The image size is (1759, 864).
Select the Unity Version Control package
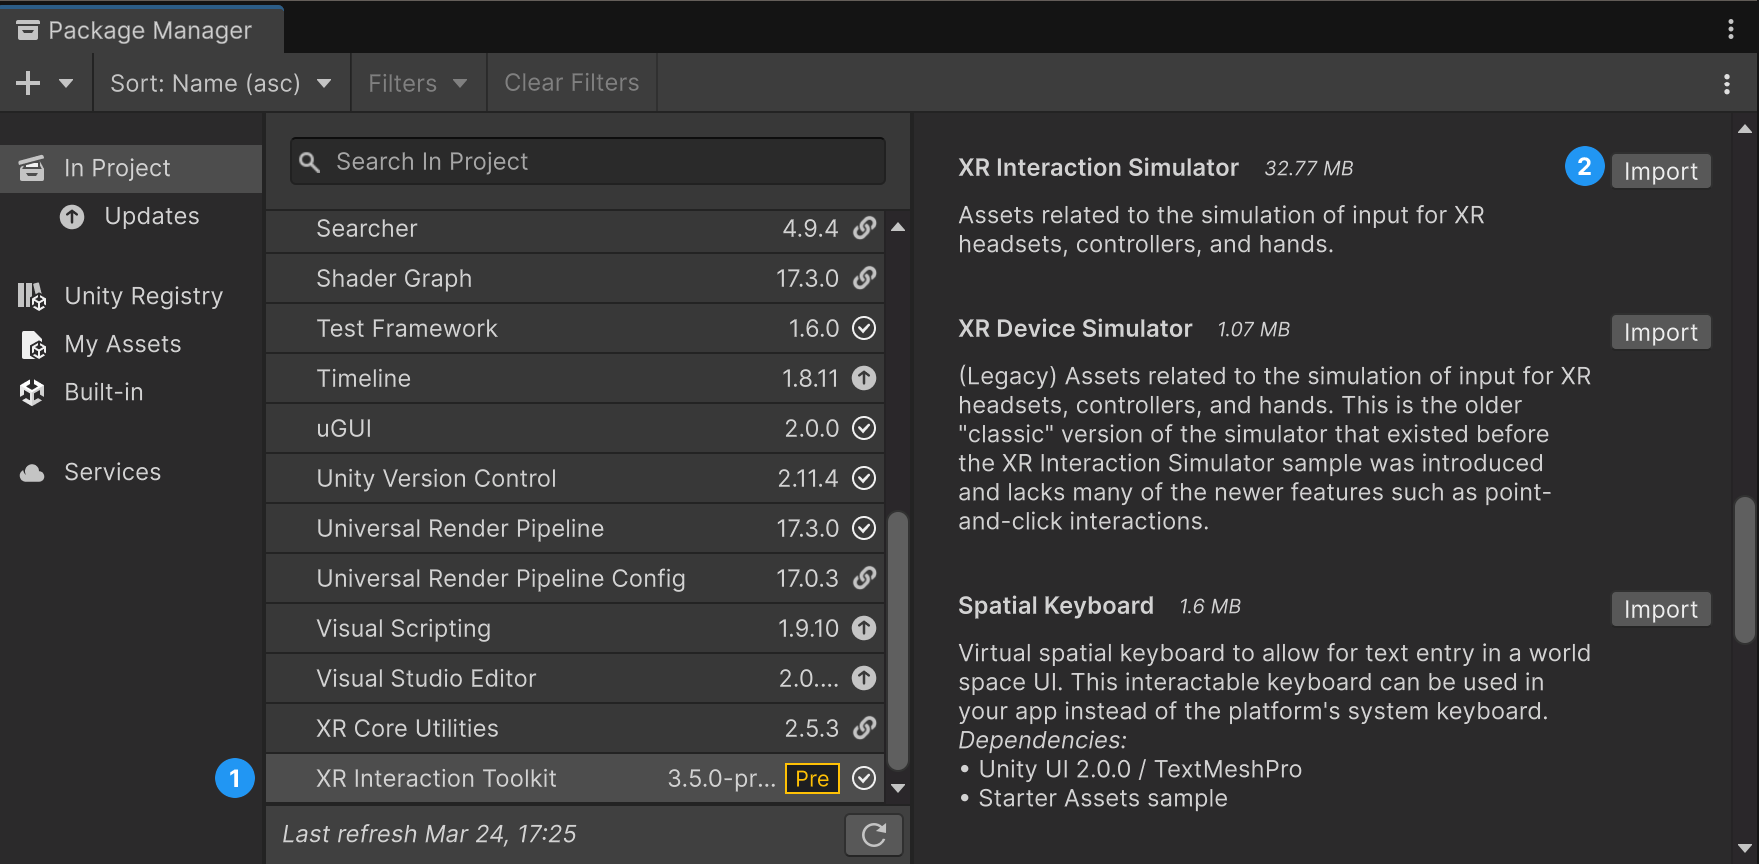[575, 478]
